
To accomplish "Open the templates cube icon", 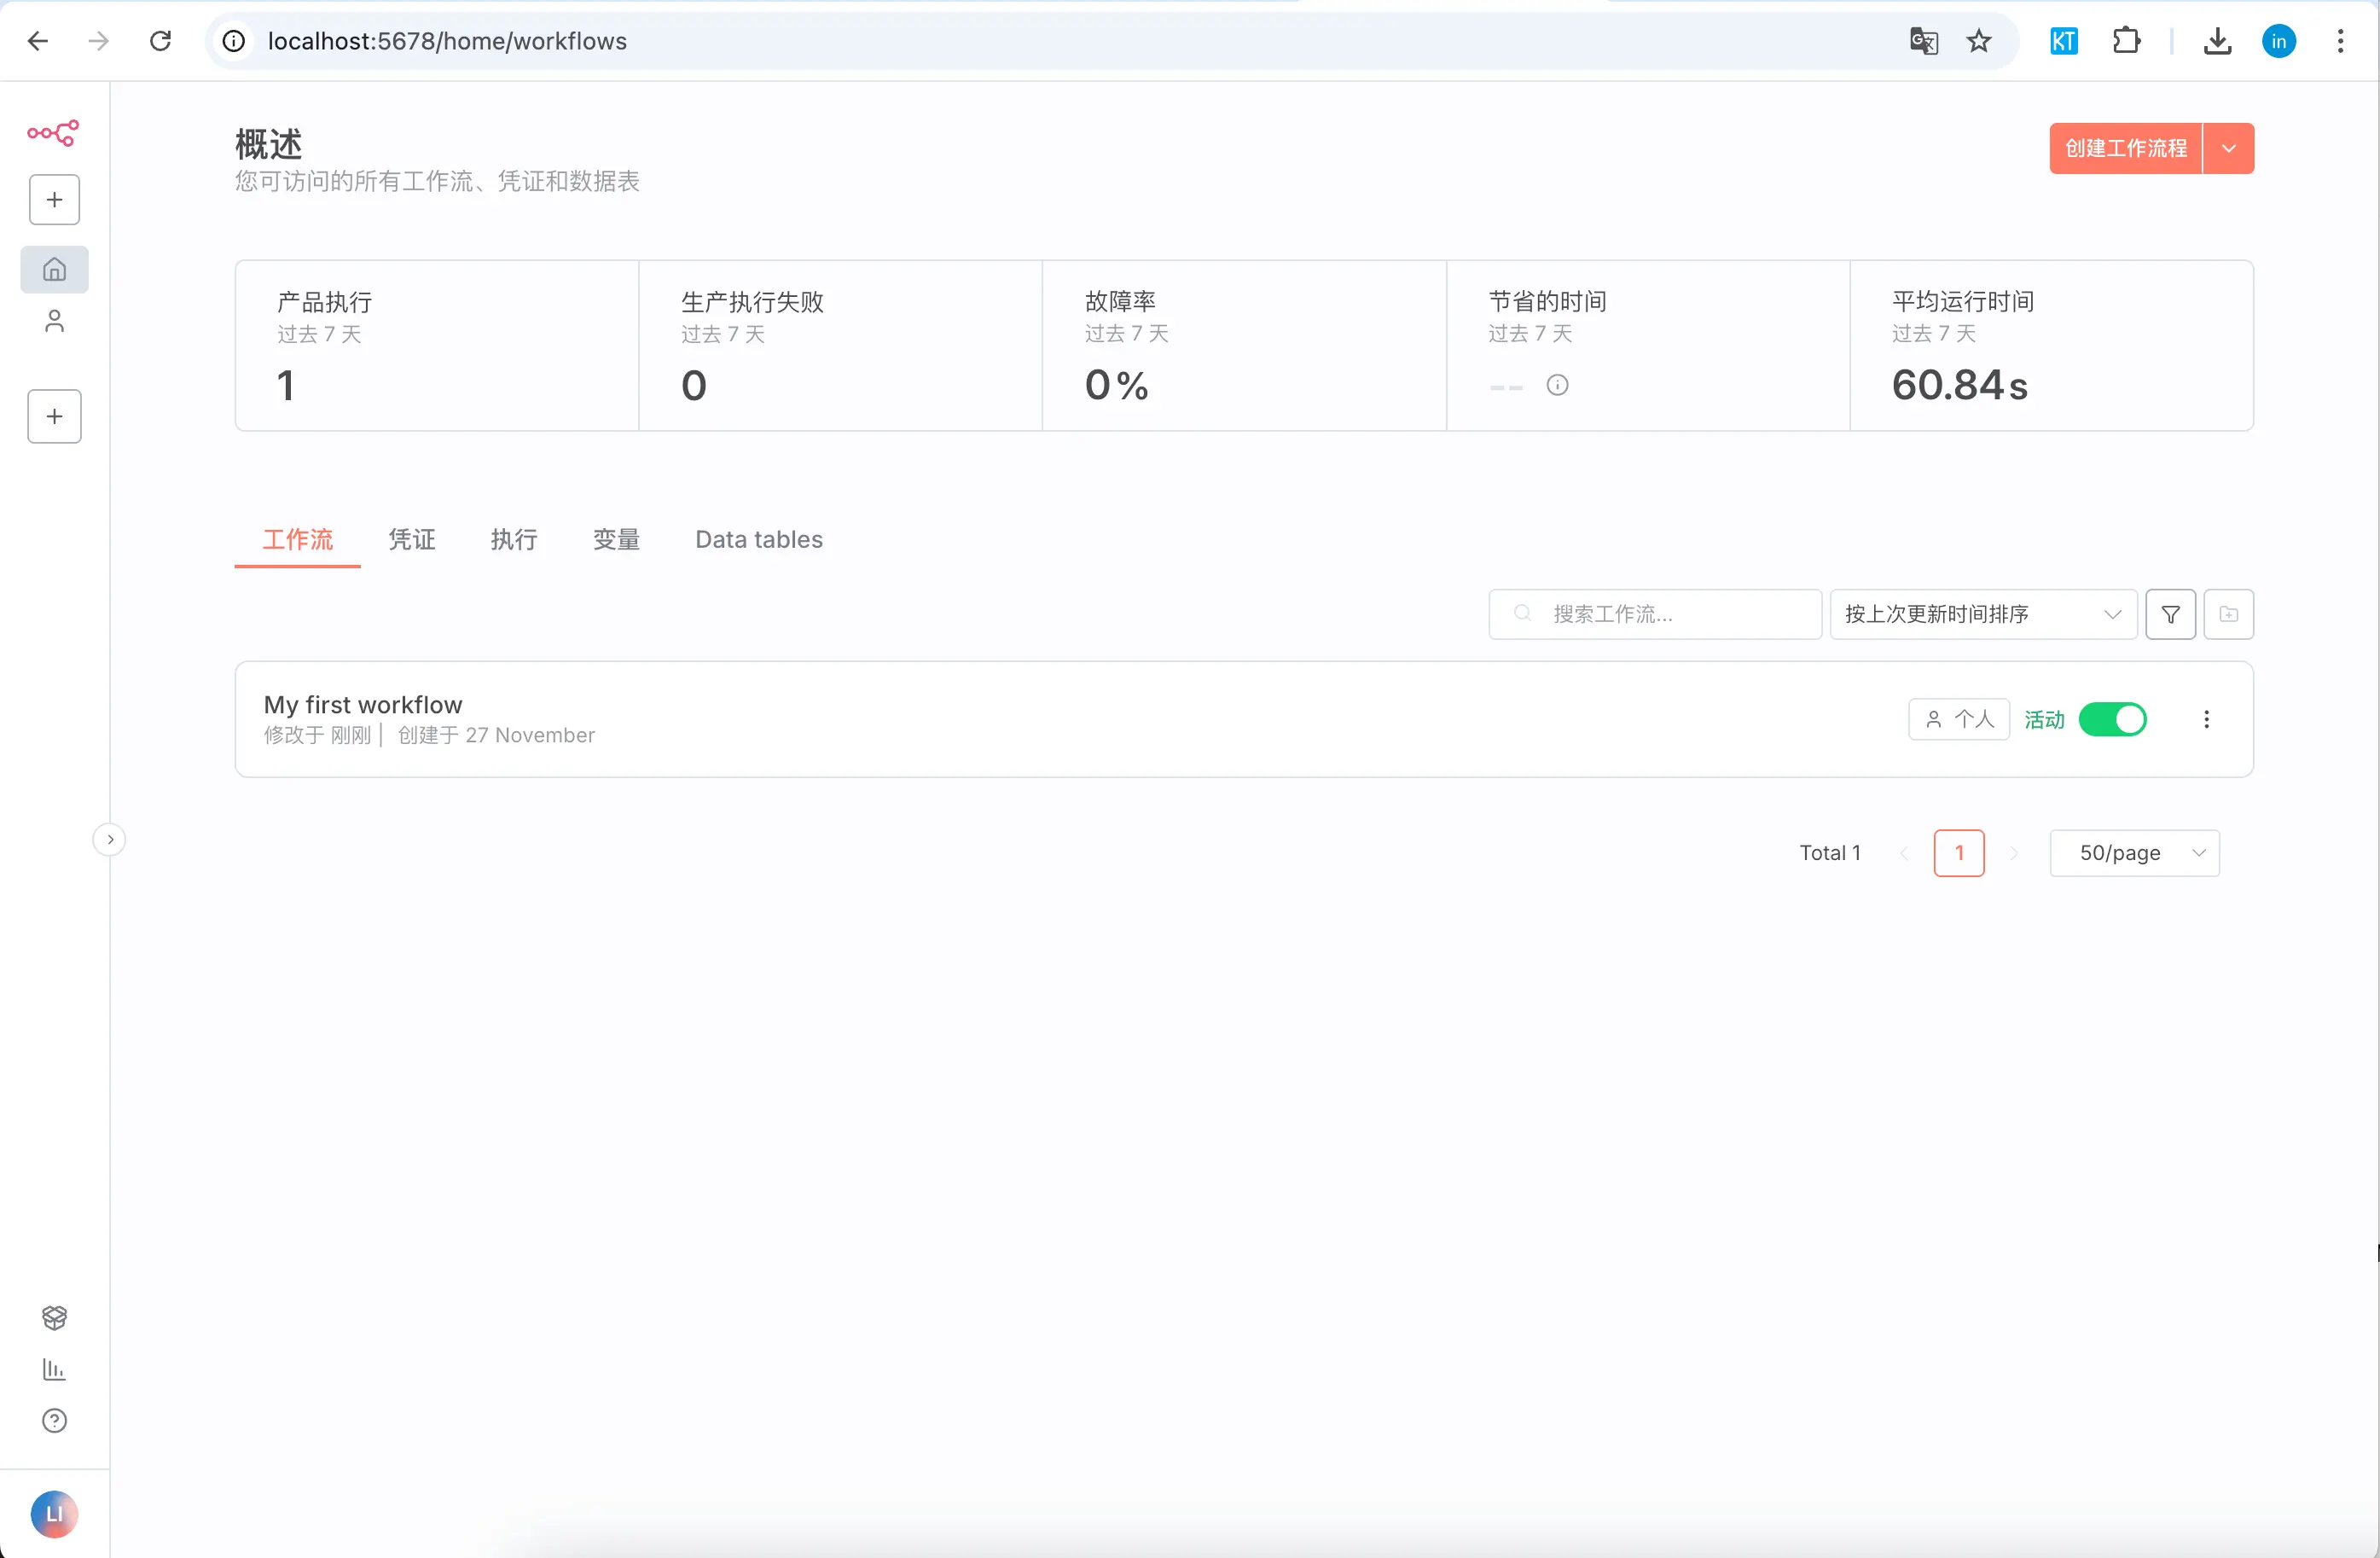I will pyautogui.click(x=54, y=1317).
